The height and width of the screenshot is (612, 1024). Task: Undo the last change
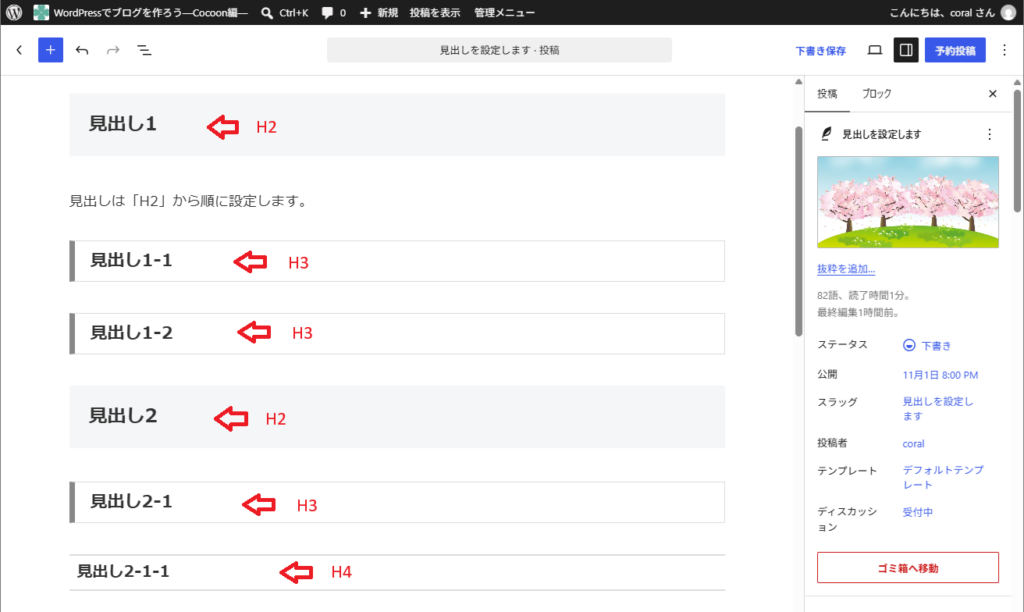click(82, 50)
